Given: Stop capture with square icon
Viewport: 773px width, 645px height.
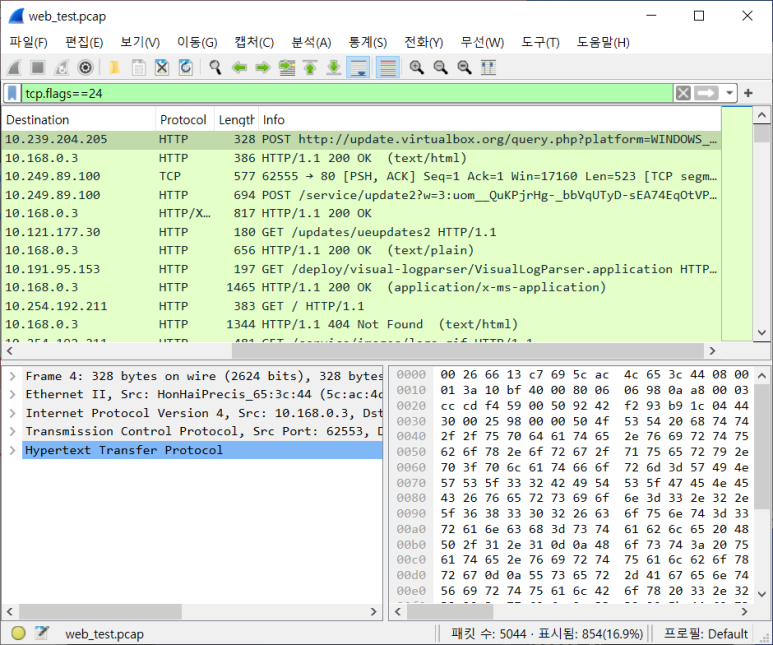Looking at the screenshot, I should coord(38,67).
